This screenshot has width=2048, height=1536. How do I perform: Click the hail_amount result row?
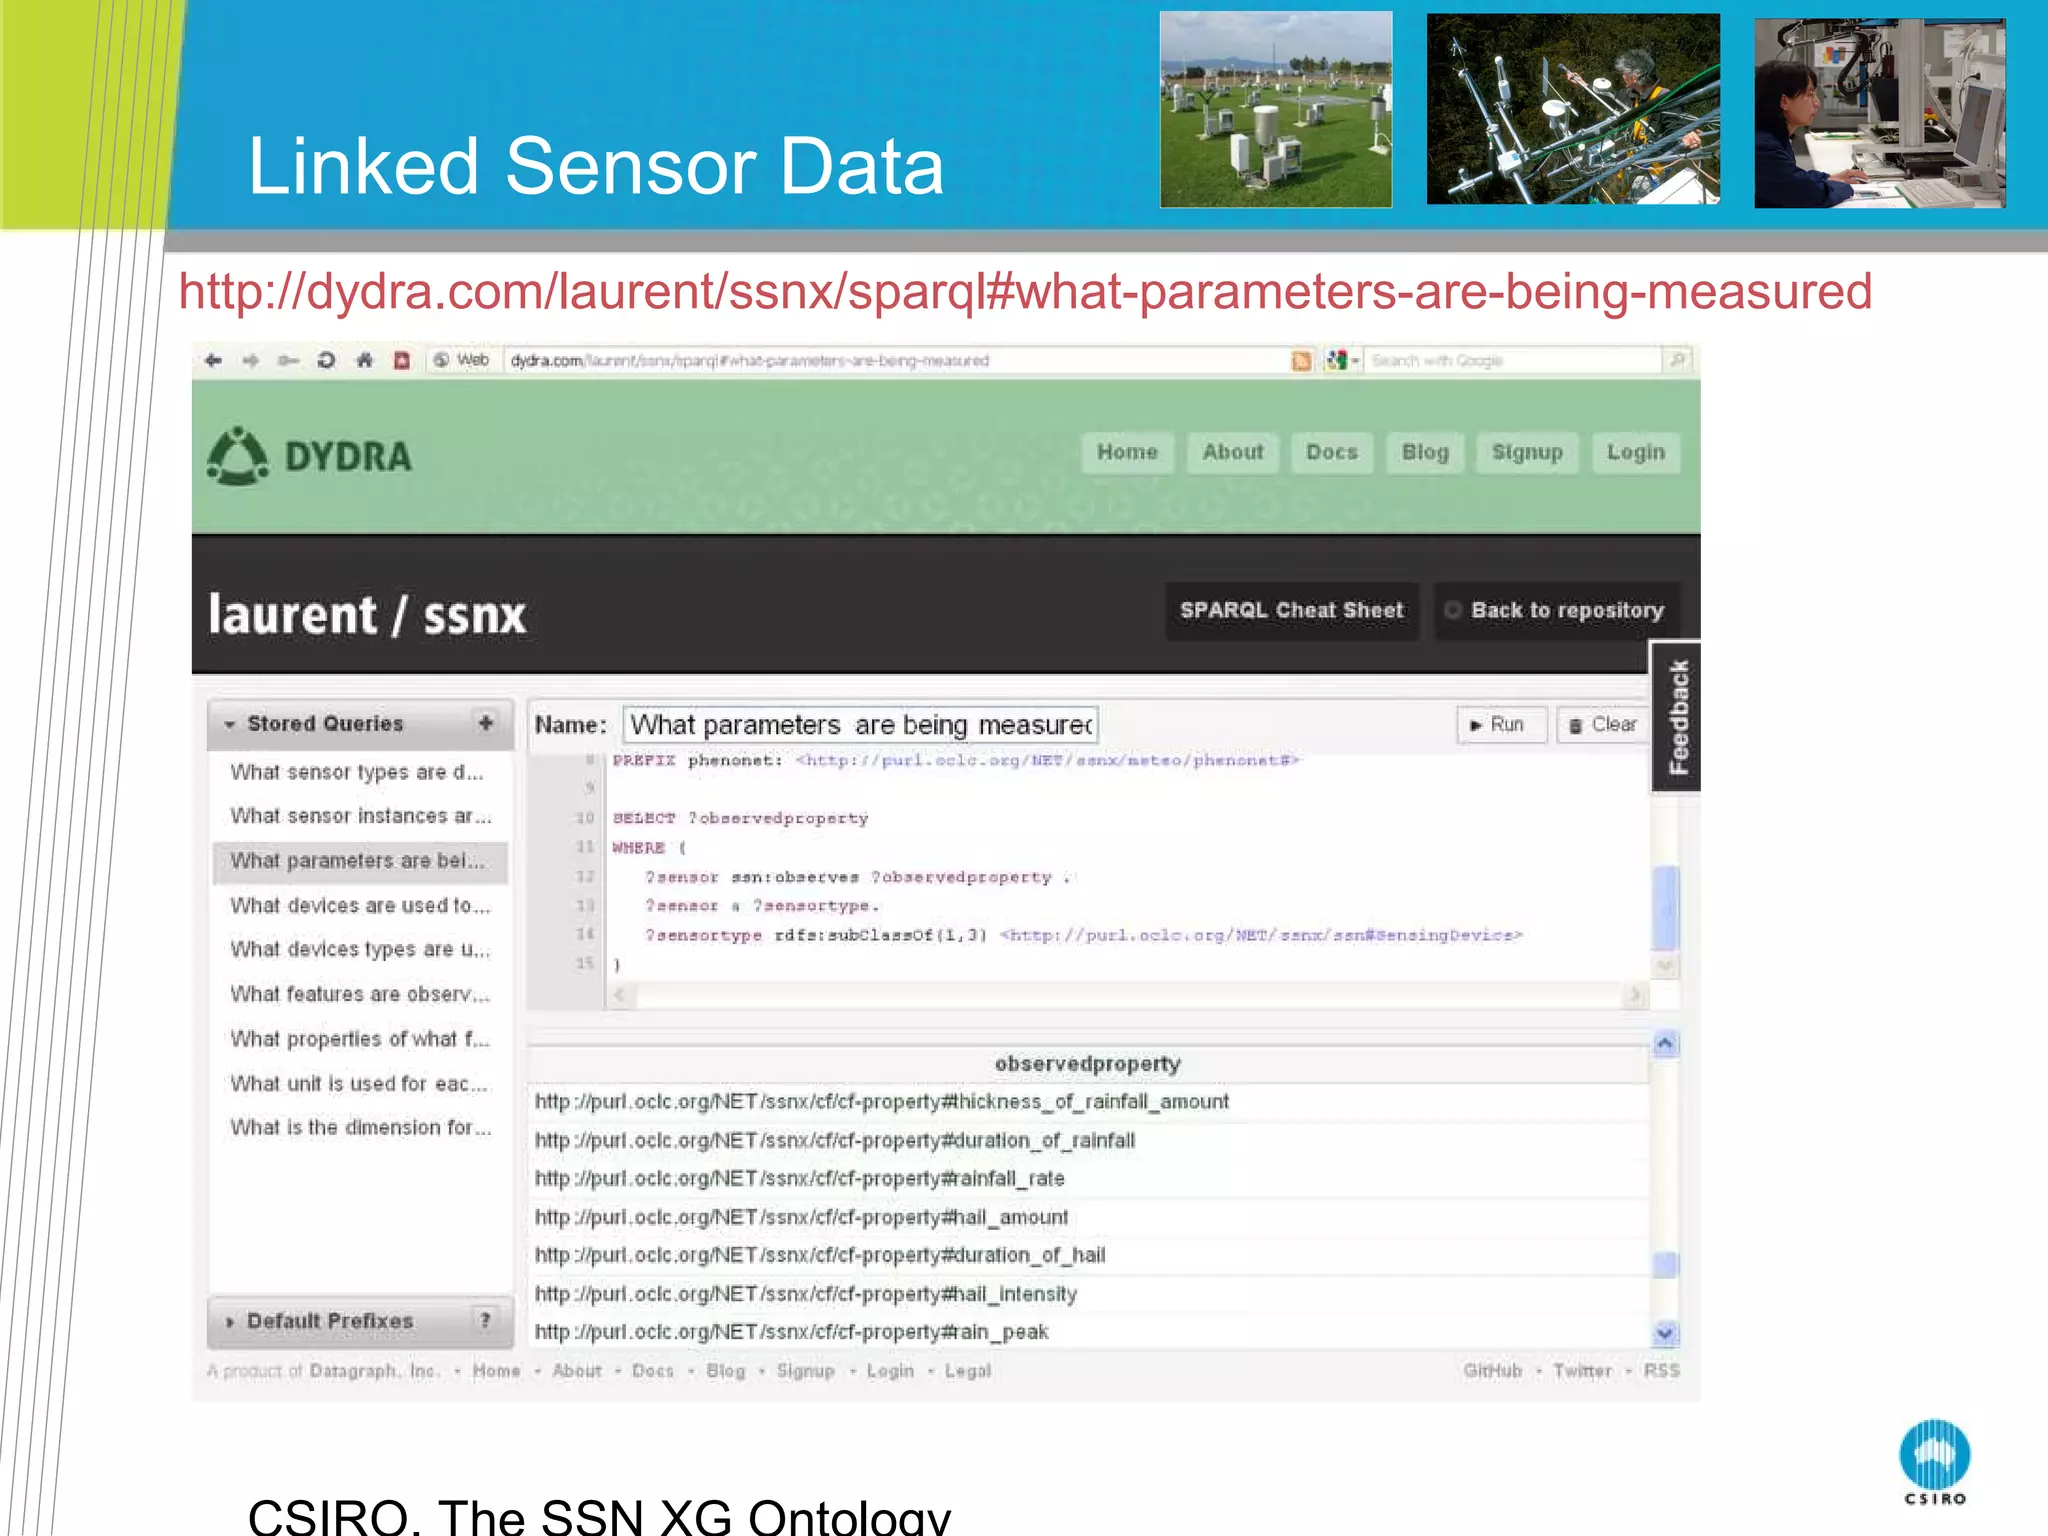click(x=1087, y=1217)
